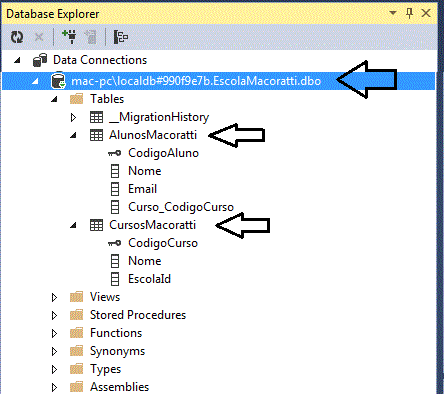The image size is (444, 394).
Task: Click Connect to Database plug icon
Action: [69, 37]
